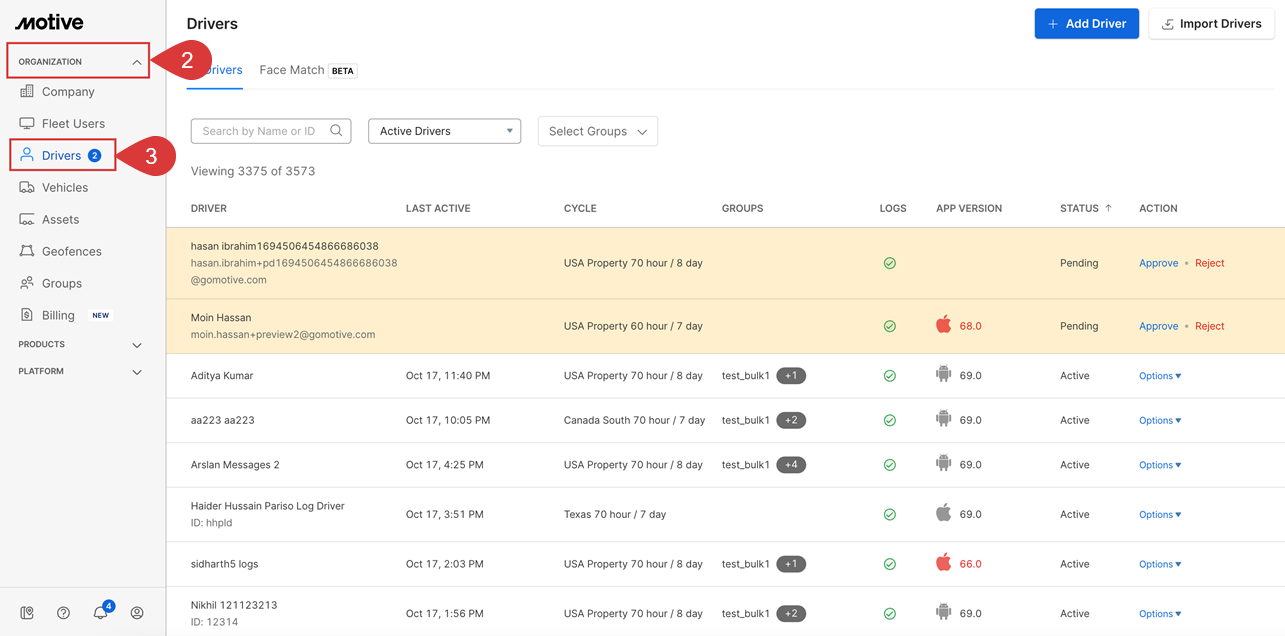Click the +2 groups badge for aa223 aa223
This screenshot has height=636, width=1285.
[x=791, y=420]
